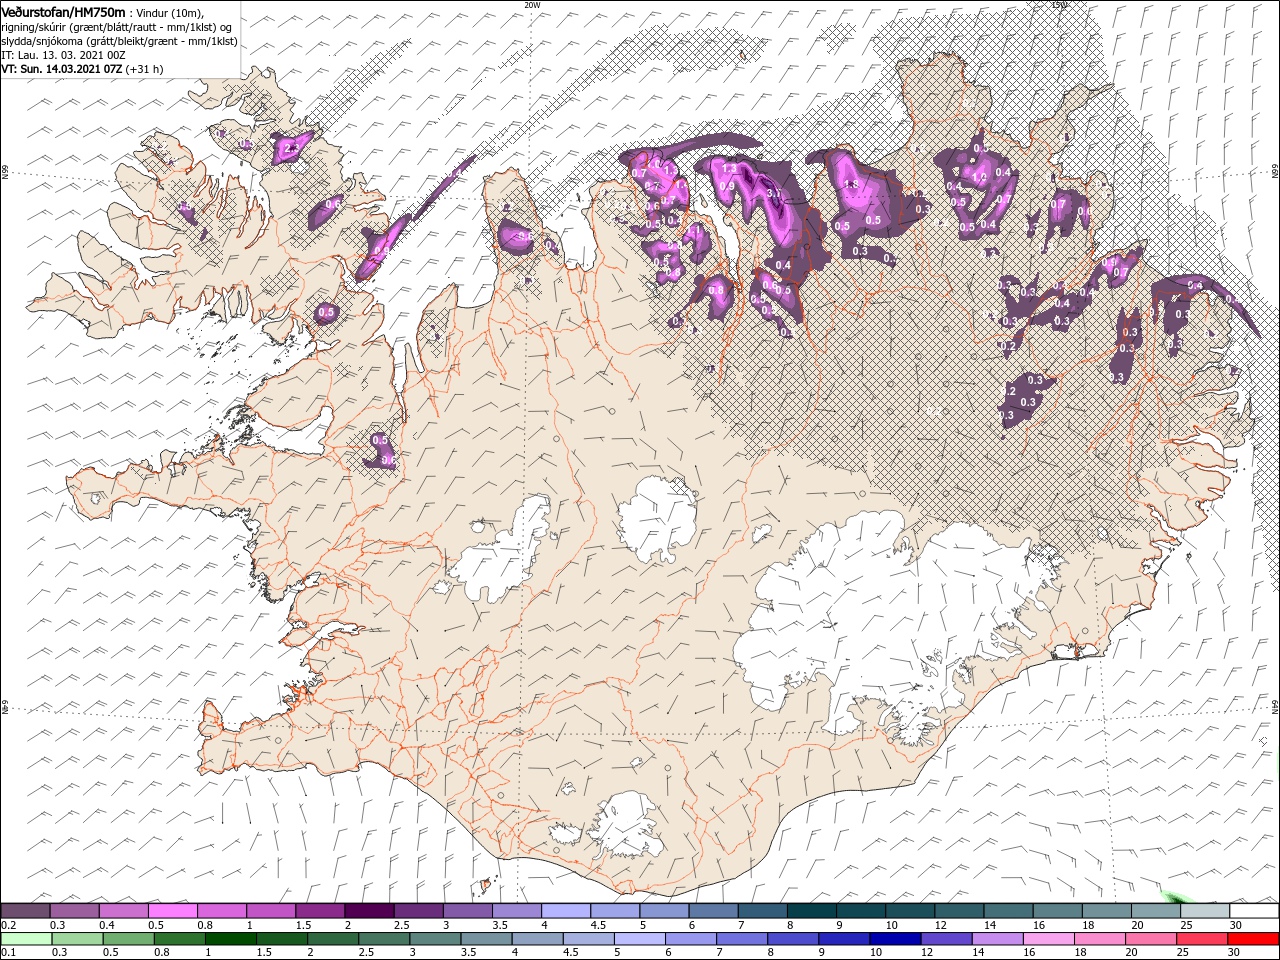The width and height of the screenshot is (1280, 960).
Task: Click the 0.9 snowfall value label
Action: point(727,186)
